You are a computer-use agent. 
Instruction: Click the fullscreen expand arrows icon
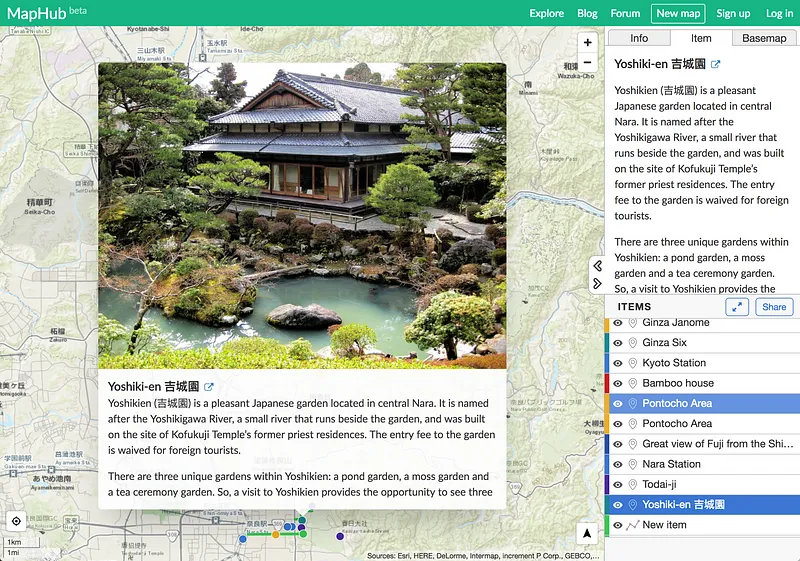click(x=736, y=307)
